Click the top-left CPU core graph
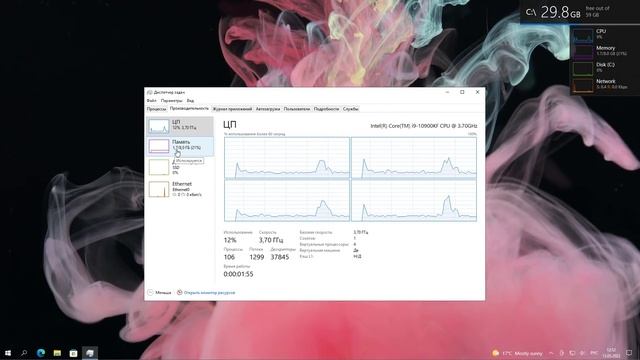This screenshot has height=360, width=640. click(287, 158)
